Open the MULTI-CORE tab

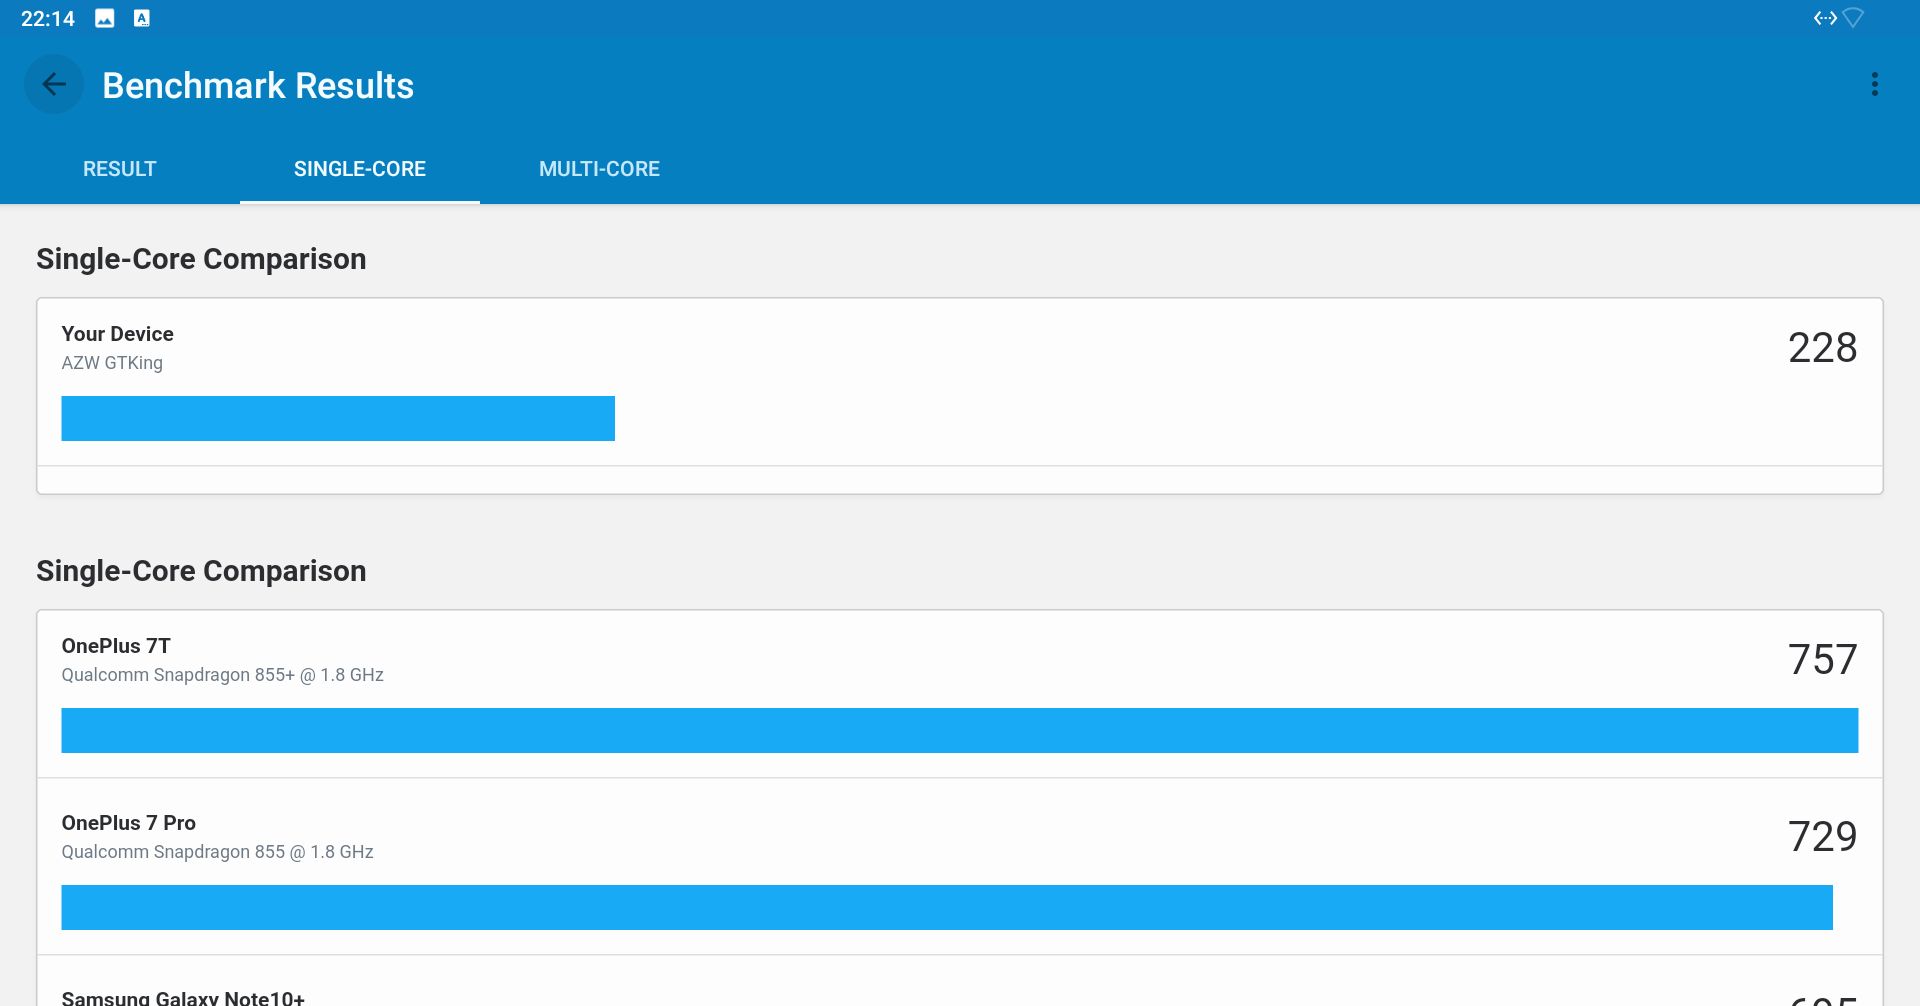[599, 169]
